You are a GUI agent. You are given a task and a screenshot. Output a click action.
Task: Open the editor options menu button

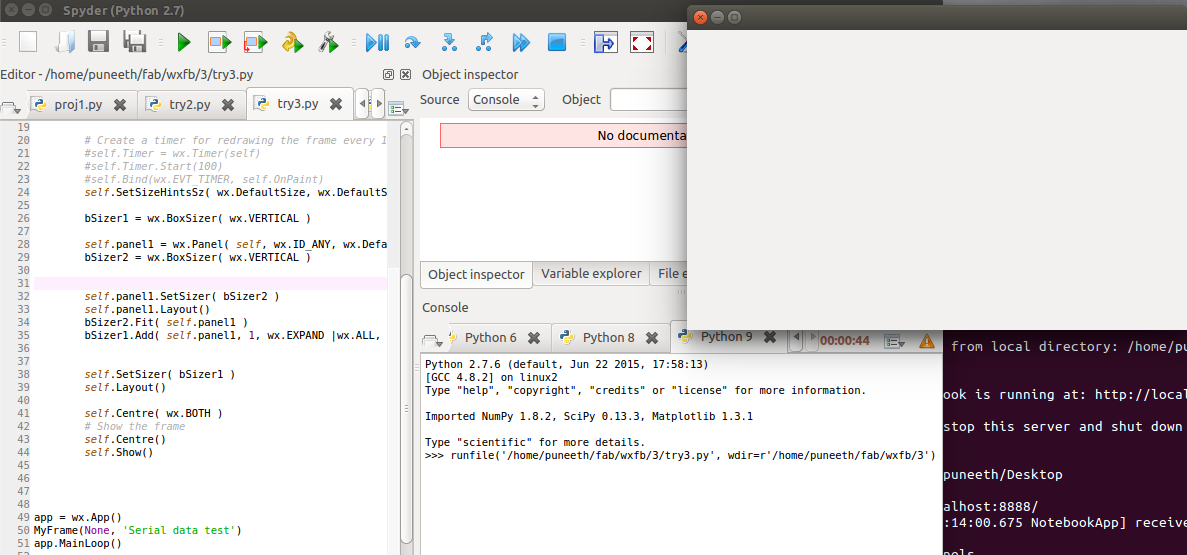click(x=397, y=108)
